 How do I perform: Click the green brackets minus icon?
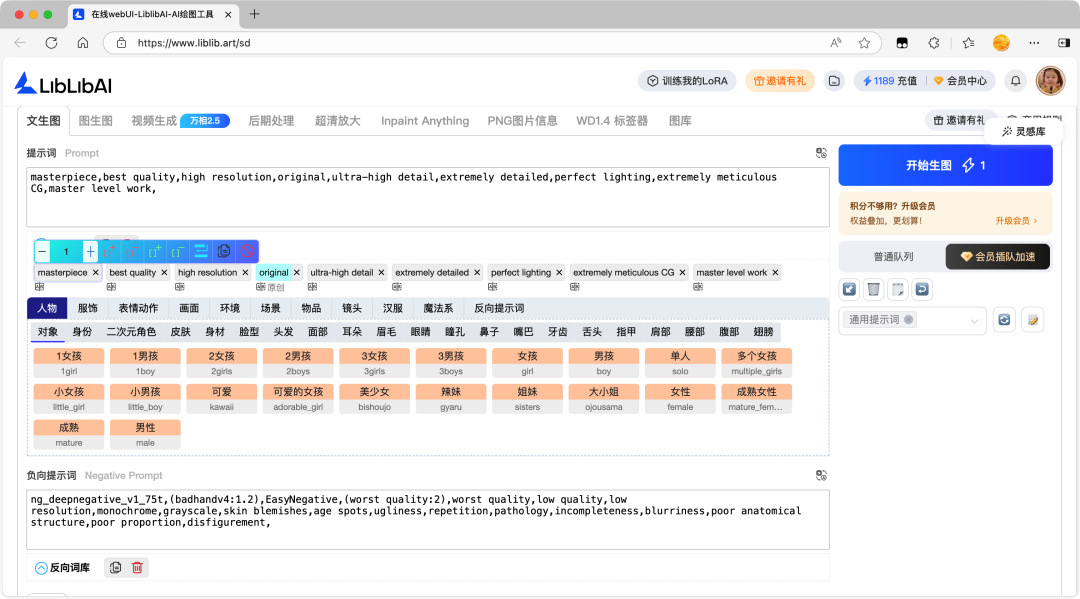click(178, 251)
